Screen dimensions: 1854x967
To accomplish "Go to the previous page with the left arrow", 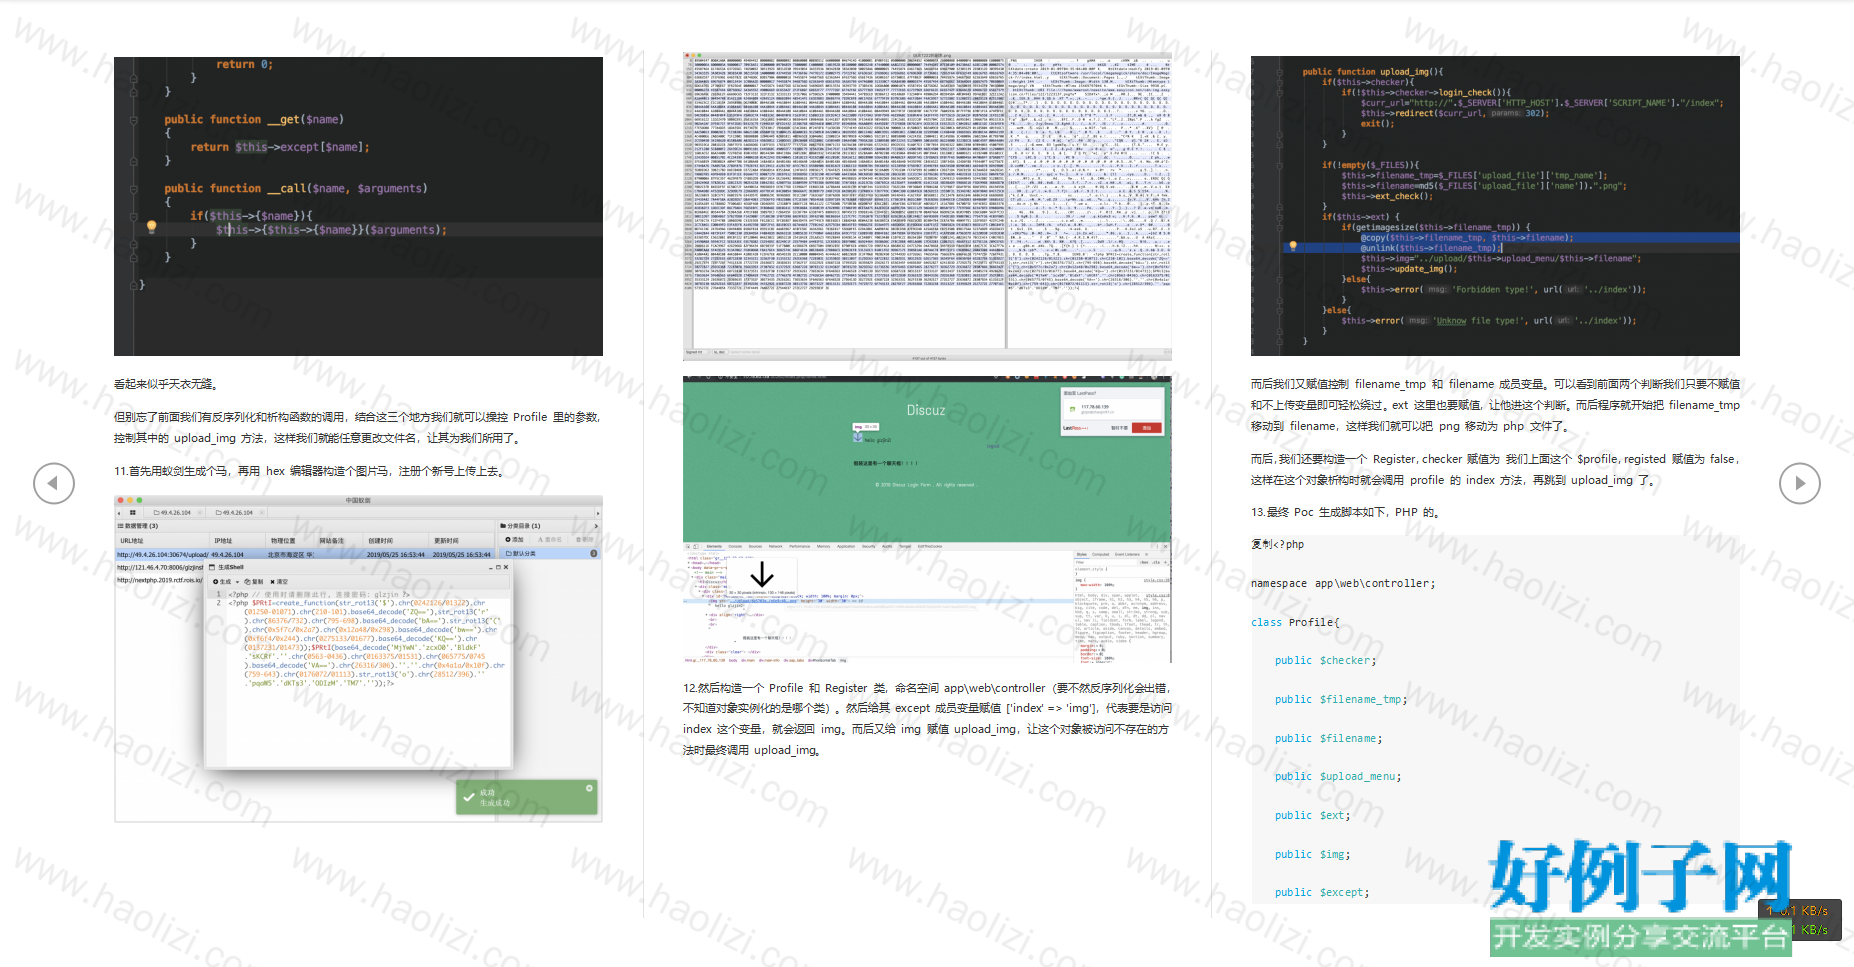I will (x=53, y=483).
